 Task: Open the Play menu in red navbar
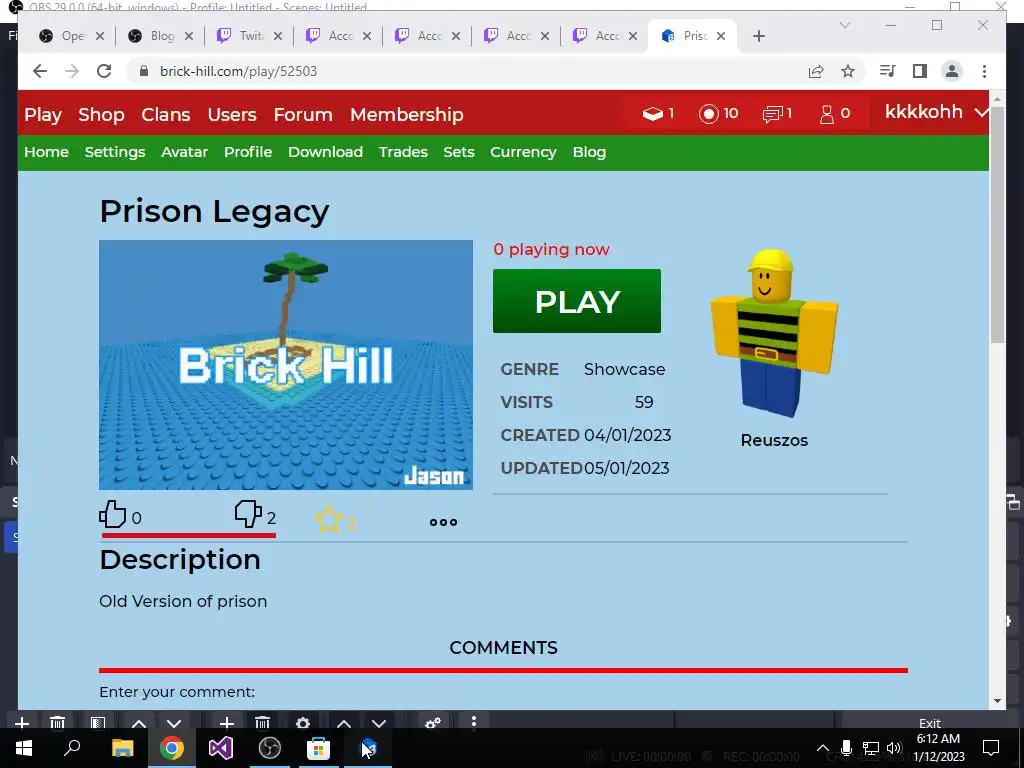click(43, 114)
